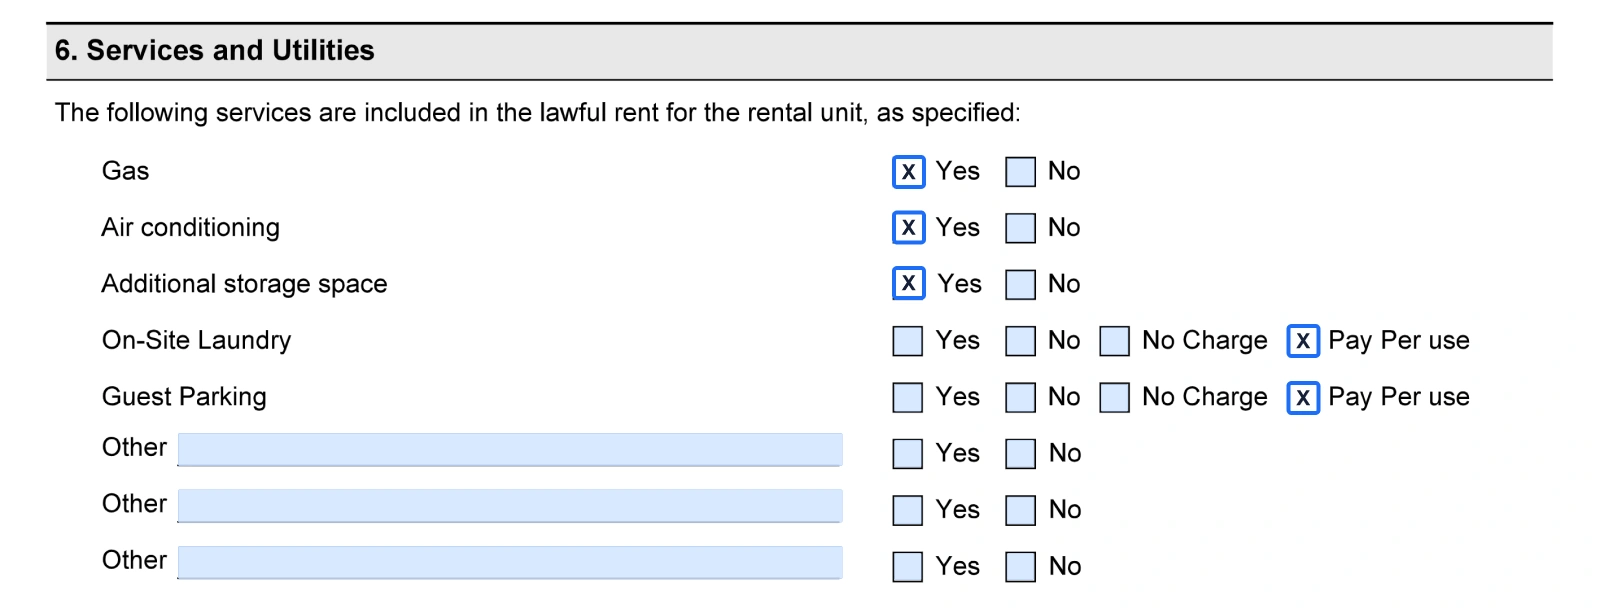Check the No box for Air conditioning
This screenshot has width=1600, height=615.
coord(1020,228)
